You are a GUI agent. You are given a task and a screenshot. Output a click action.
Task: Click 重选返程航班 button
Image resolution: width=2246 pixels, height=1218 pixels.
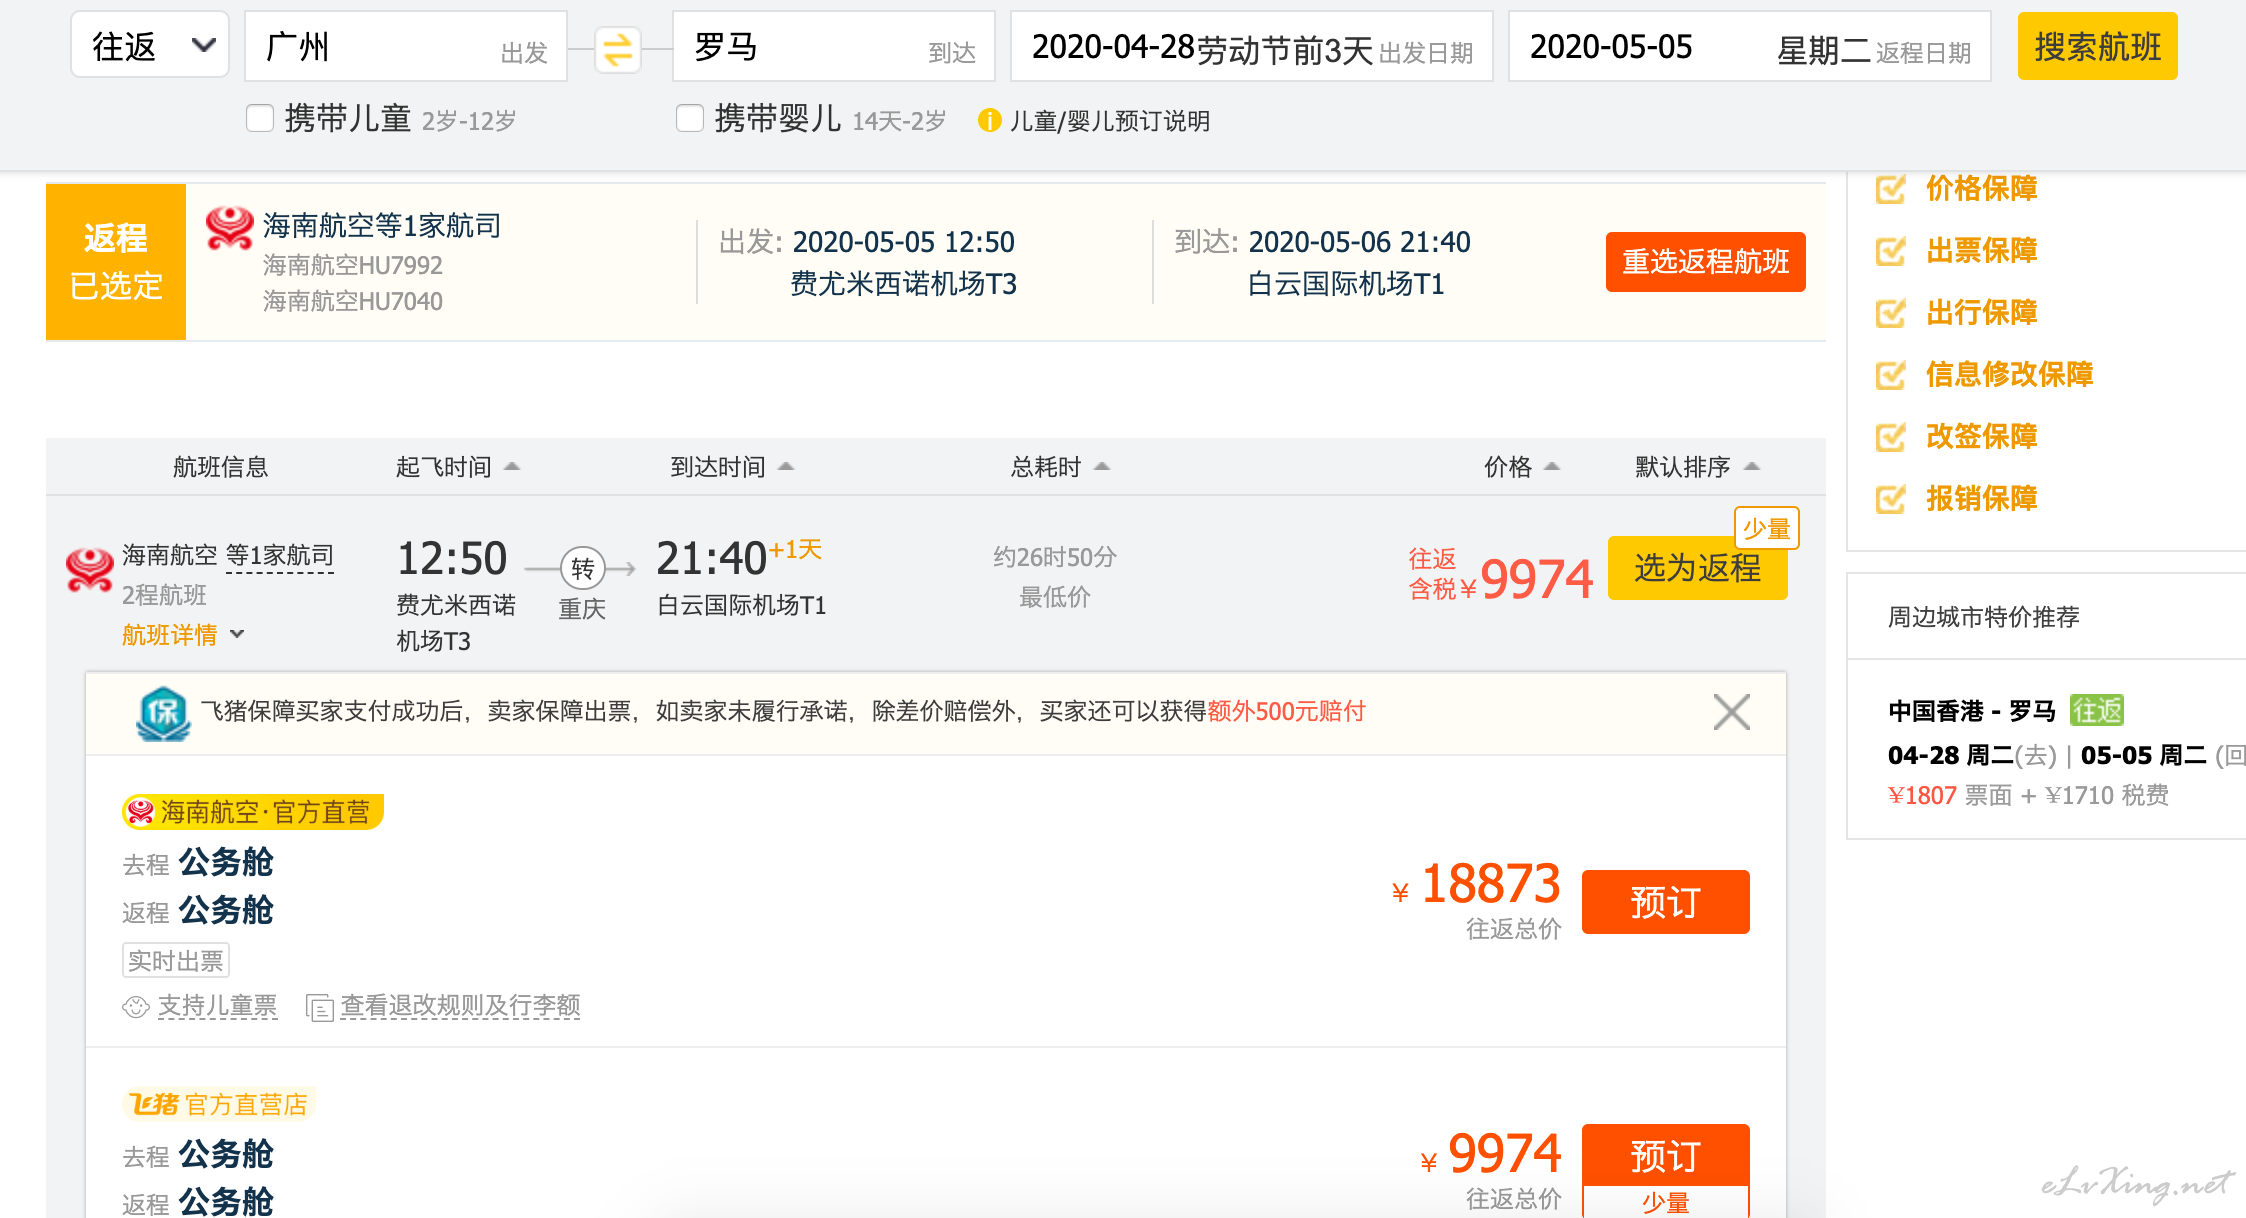tap(1705, 262)
